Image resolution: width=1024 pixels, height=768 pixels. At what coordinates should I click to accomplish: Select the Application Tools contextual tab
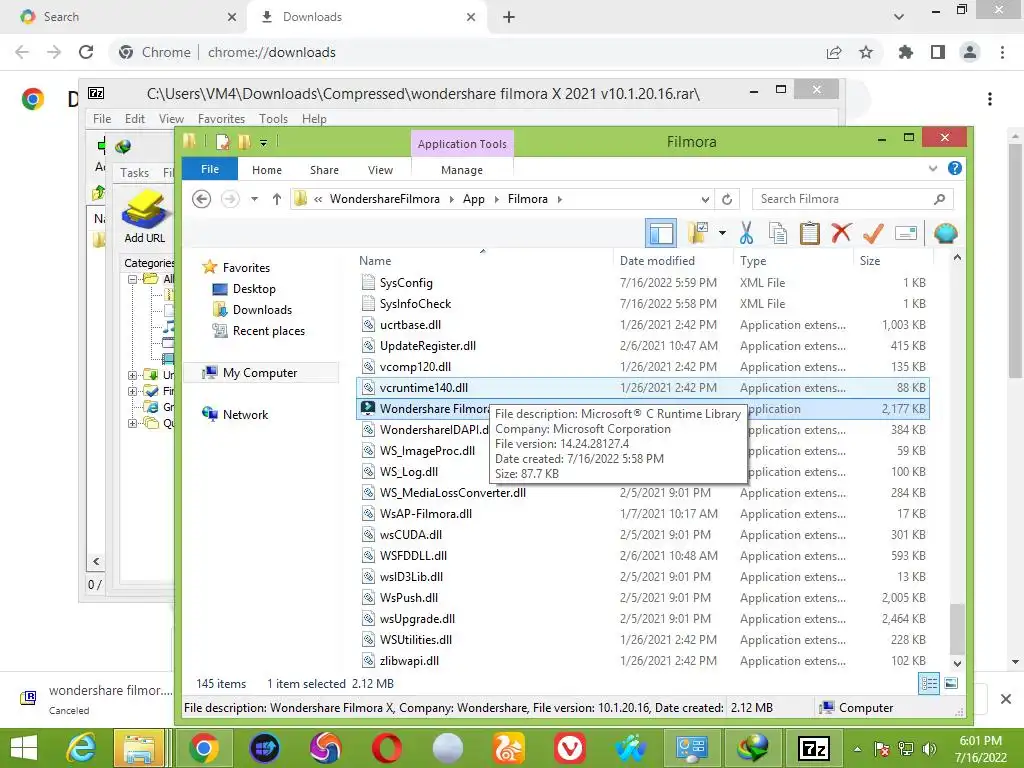462,144
